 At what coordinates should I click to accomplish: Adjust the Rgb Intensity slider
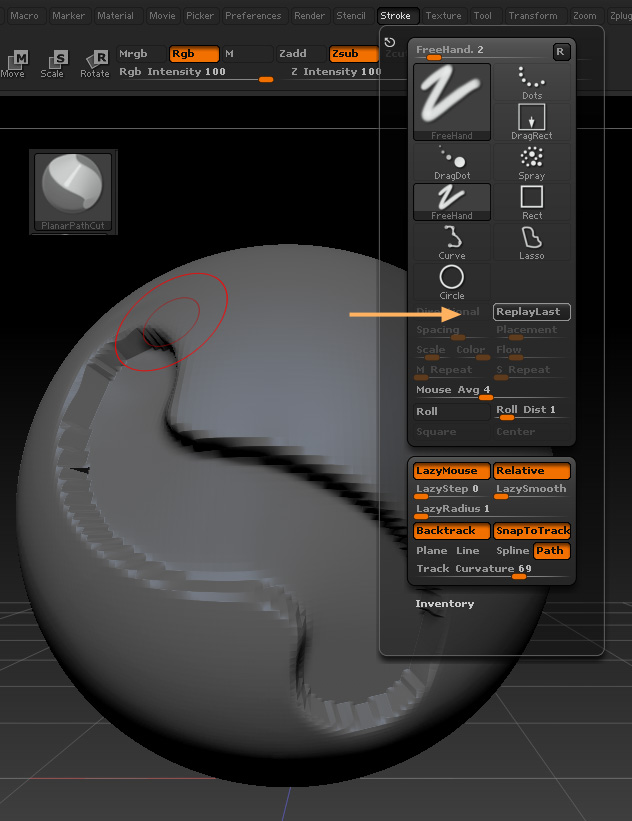pos(196,73)
